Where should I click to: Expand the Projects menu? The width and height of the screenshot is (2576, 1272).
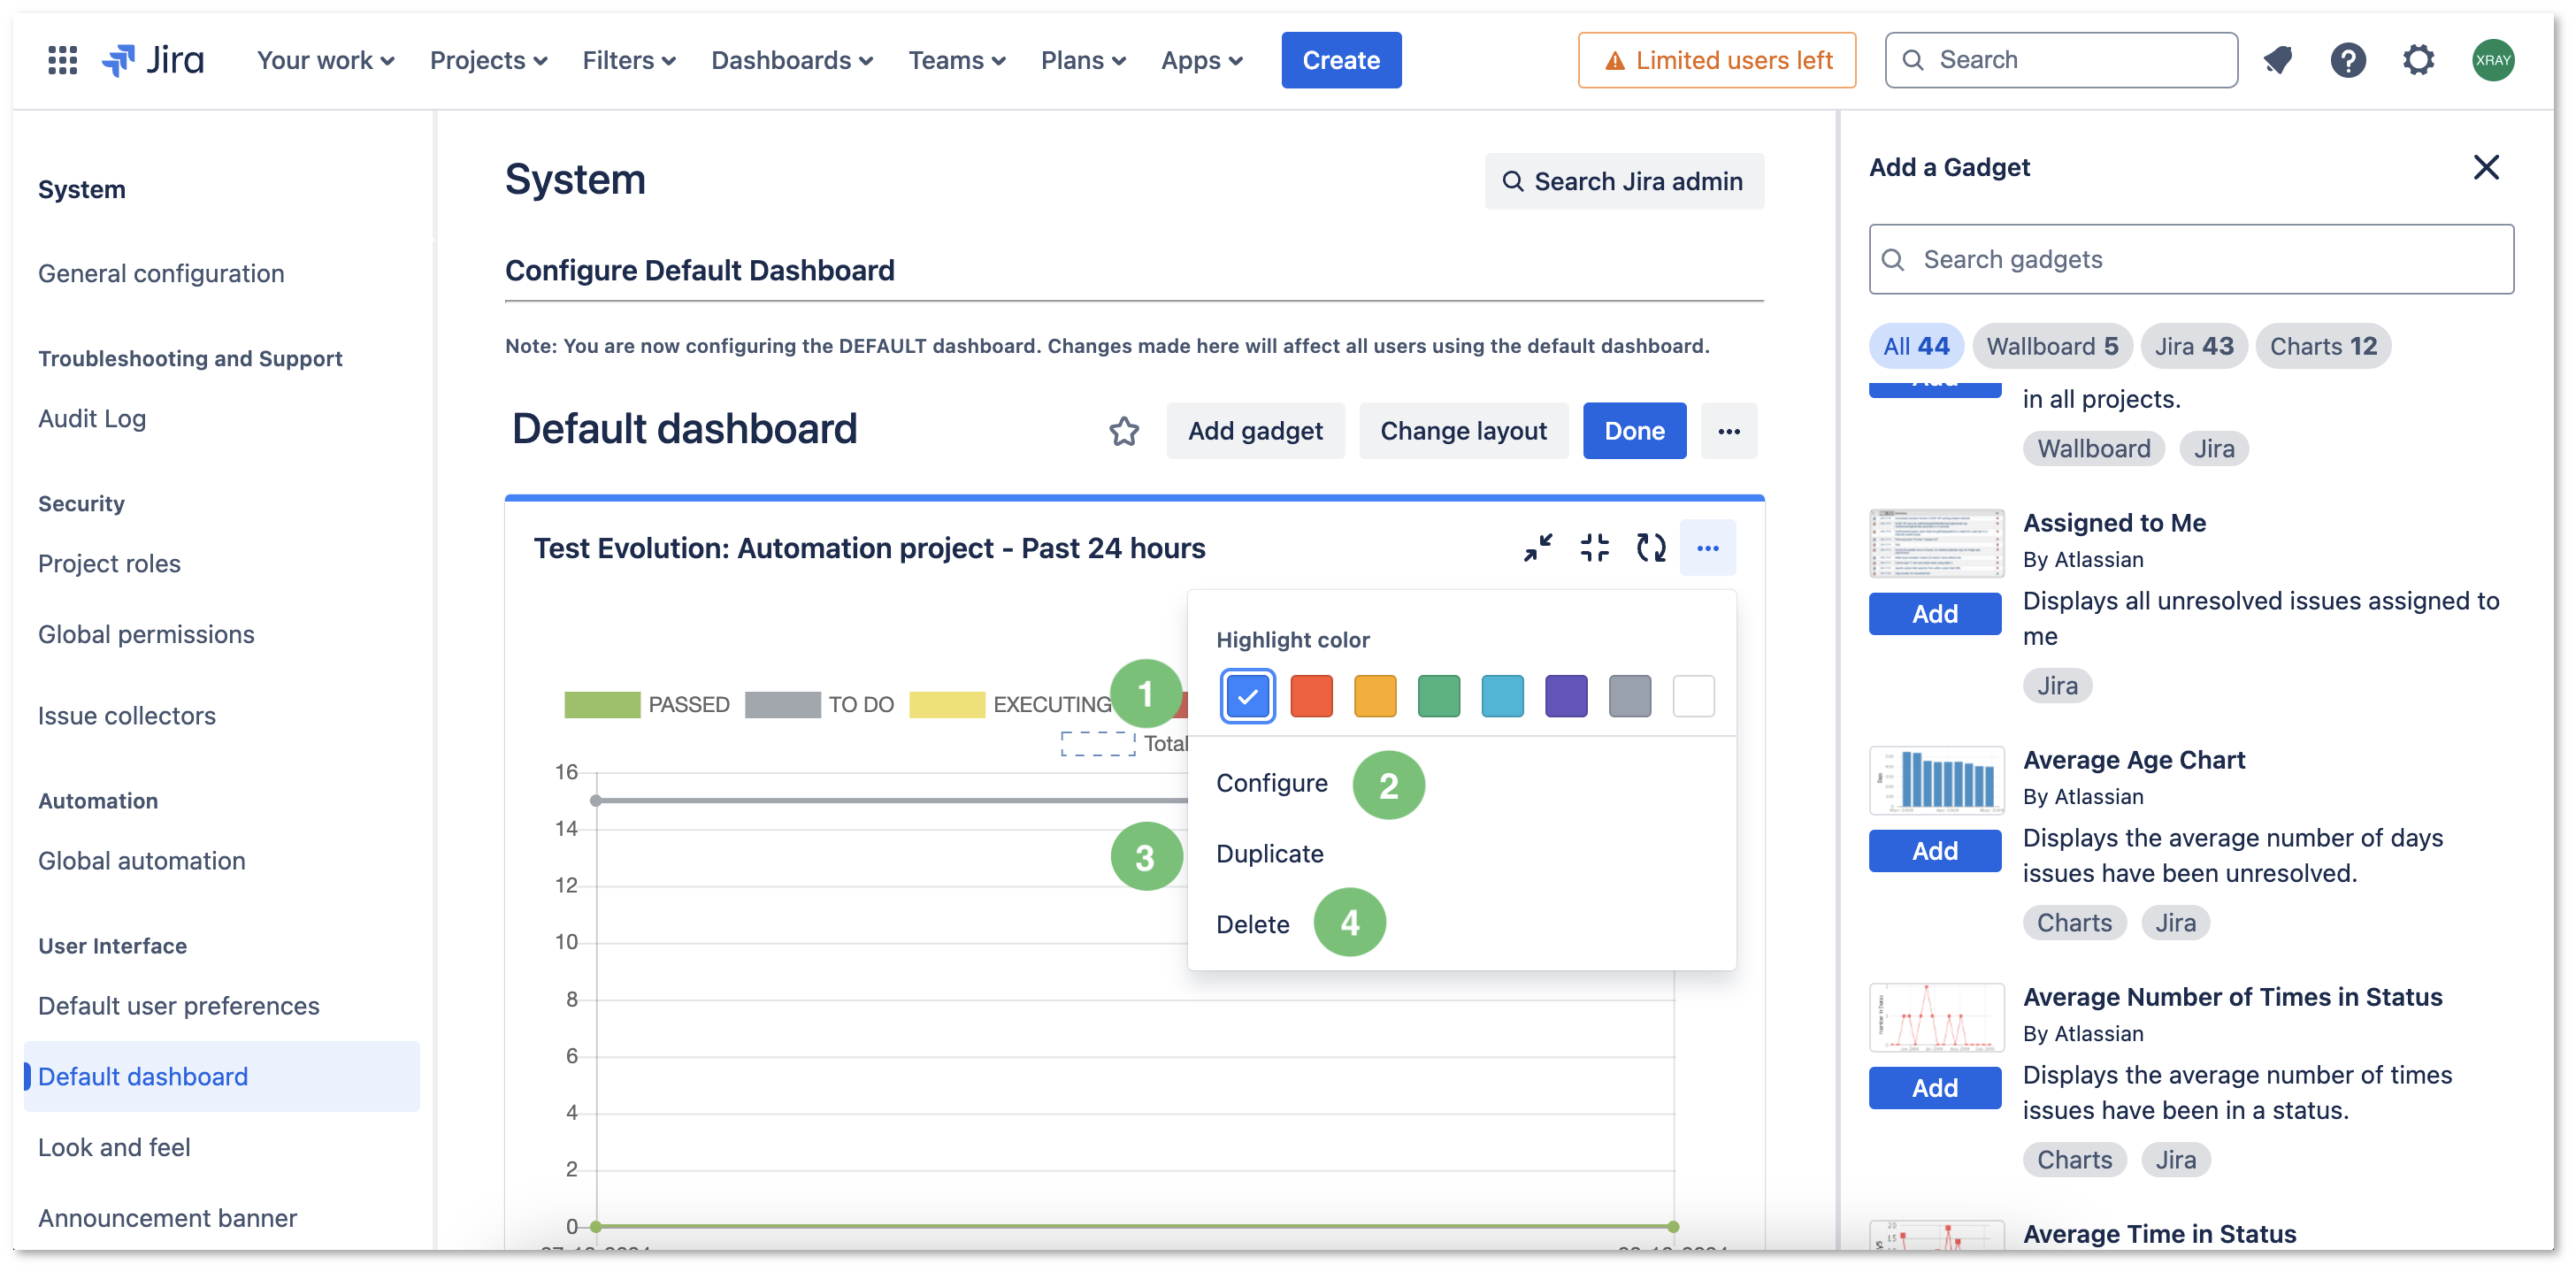tap(488, 60)
